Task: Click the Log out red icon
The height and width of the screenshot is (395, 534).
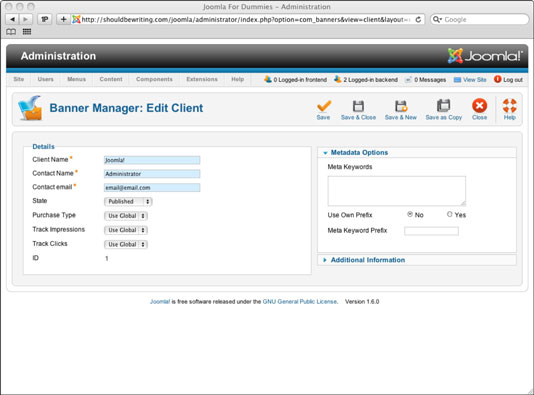Action: click(498, 79)
